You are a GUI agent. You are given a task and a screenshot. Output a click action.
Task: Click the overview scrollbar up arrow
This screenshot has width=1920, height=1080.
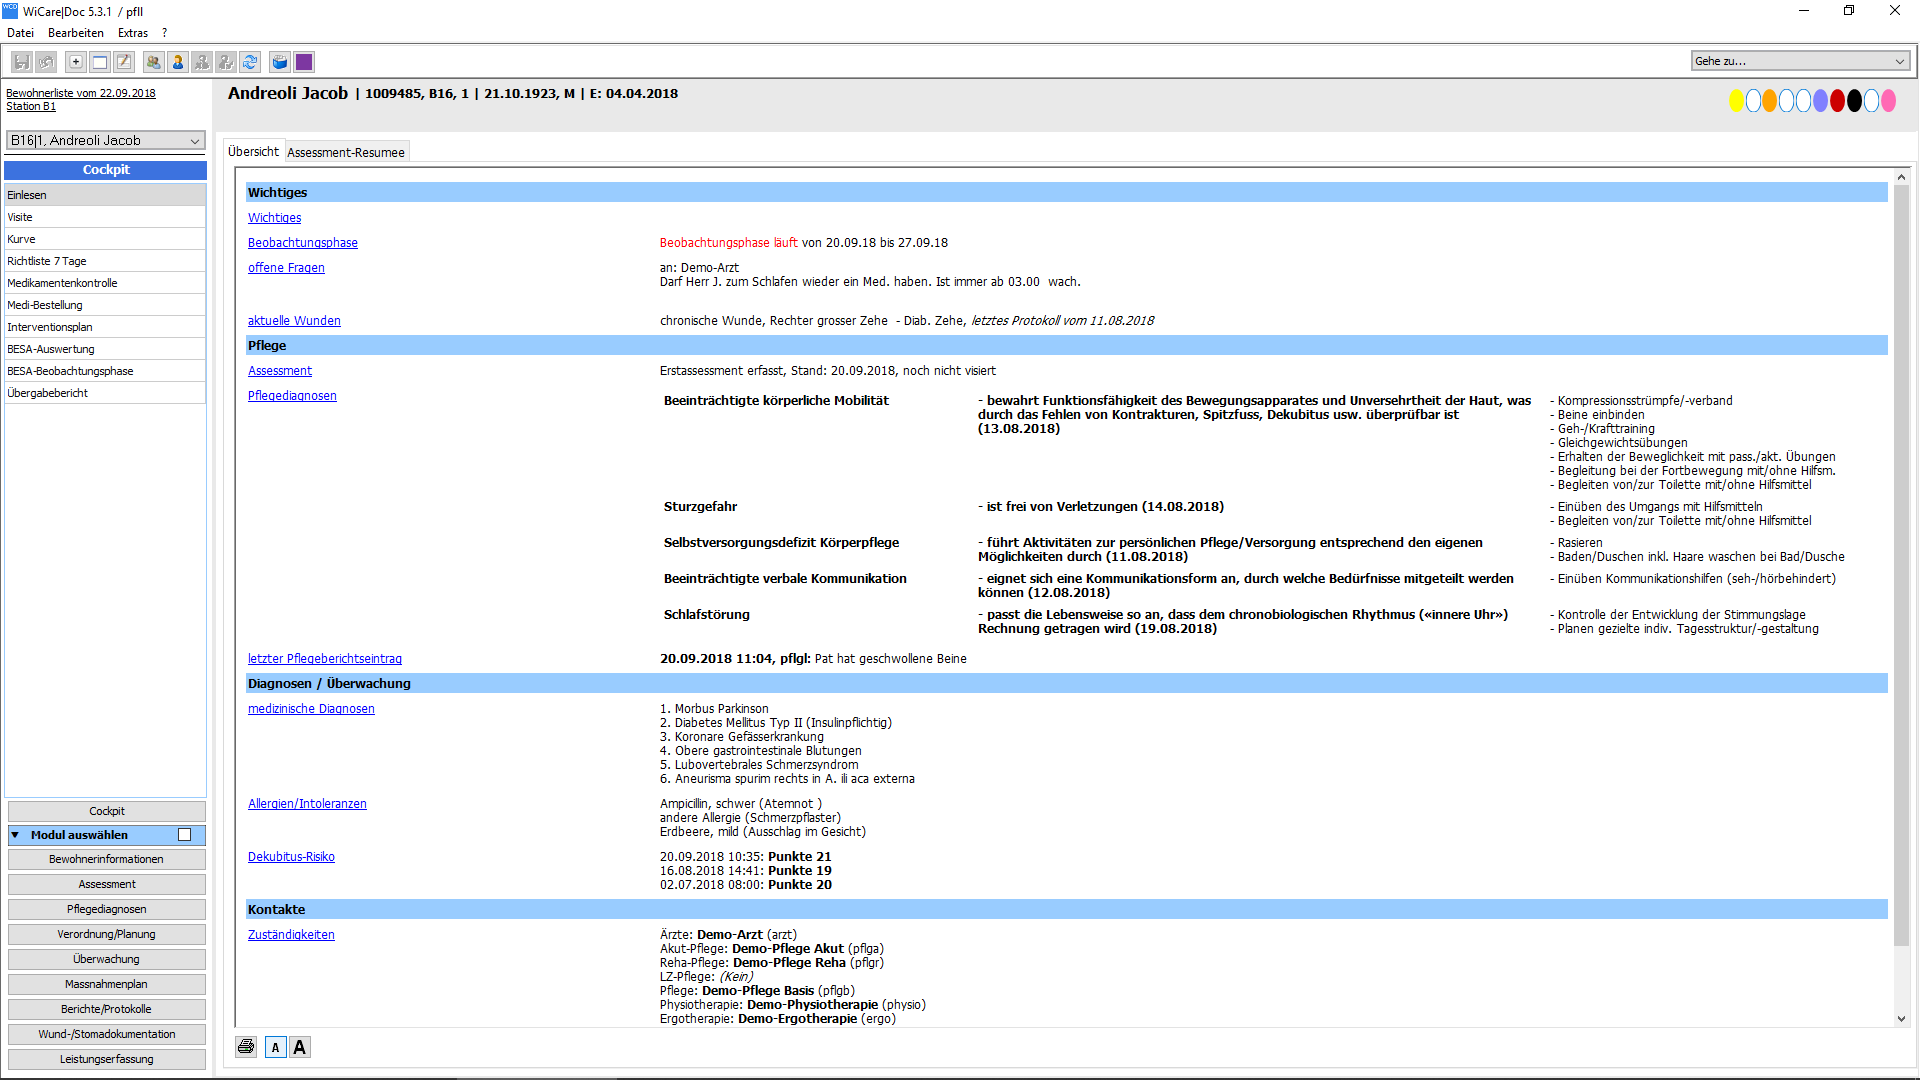tap(1901, 177)
